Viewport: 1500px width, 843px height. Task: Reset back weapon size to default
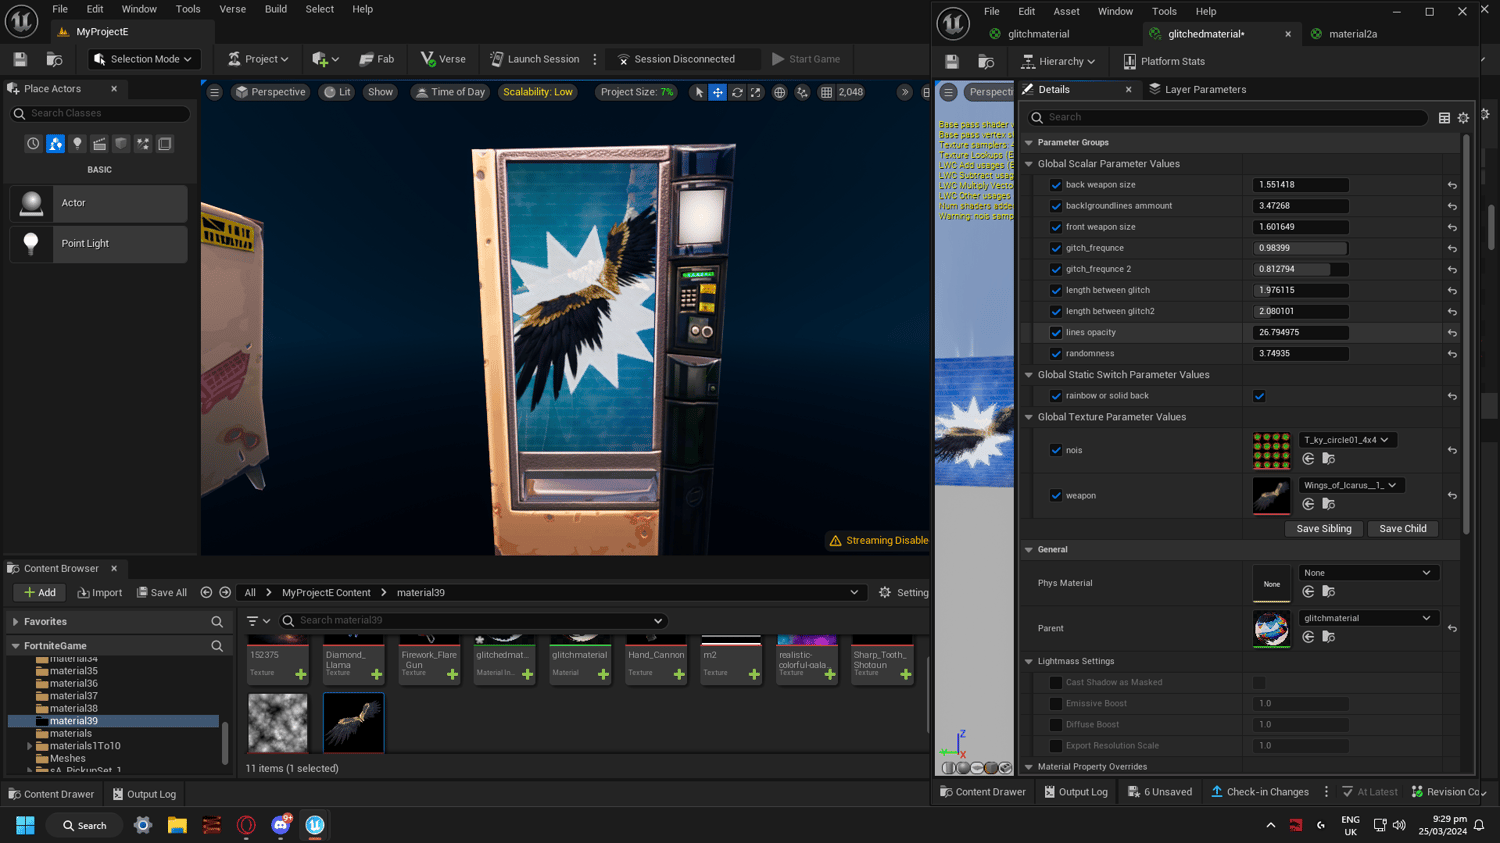[x=1452, y=185]
